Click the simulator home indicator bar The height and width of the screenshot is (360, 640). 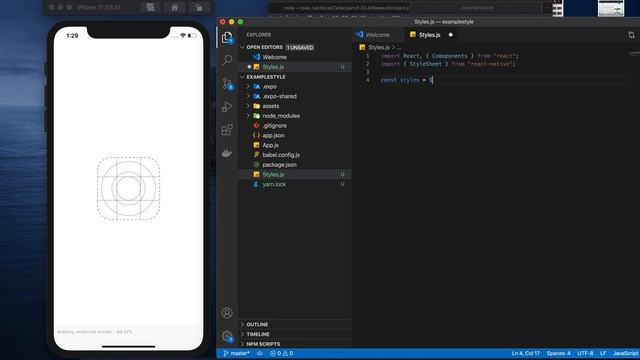coord(129,347)
